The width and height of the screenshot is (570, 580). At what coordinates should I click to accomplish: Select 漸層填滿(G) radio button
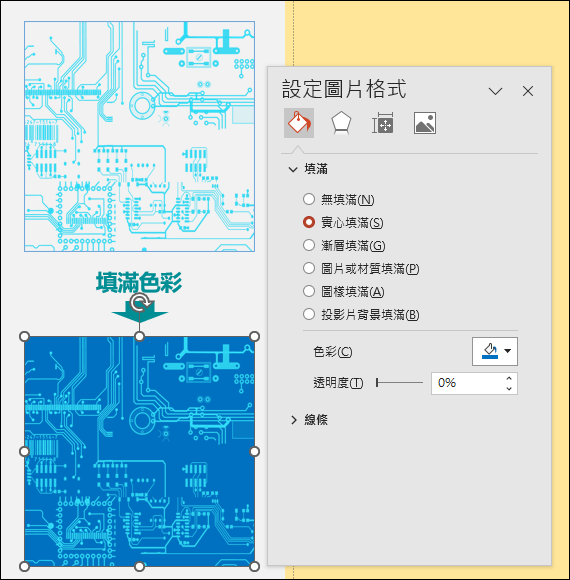click(309, 245)
